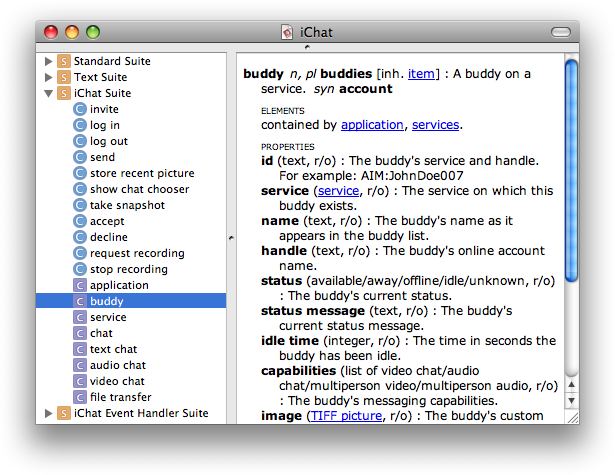The width and height of the screenshot is (615, 475).
Task: Expand the Text Suite disclosure triangle
Action: (48, 77)
